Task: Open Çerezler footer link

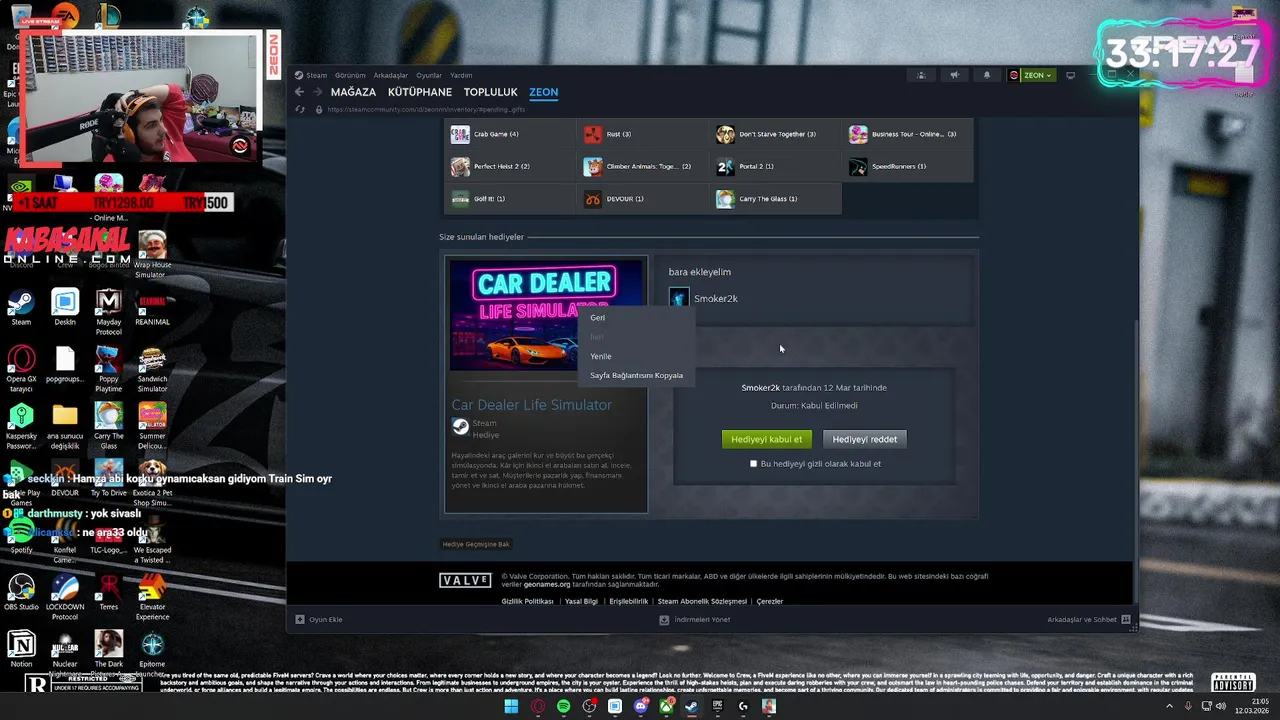Action: (x=770, y=601)
